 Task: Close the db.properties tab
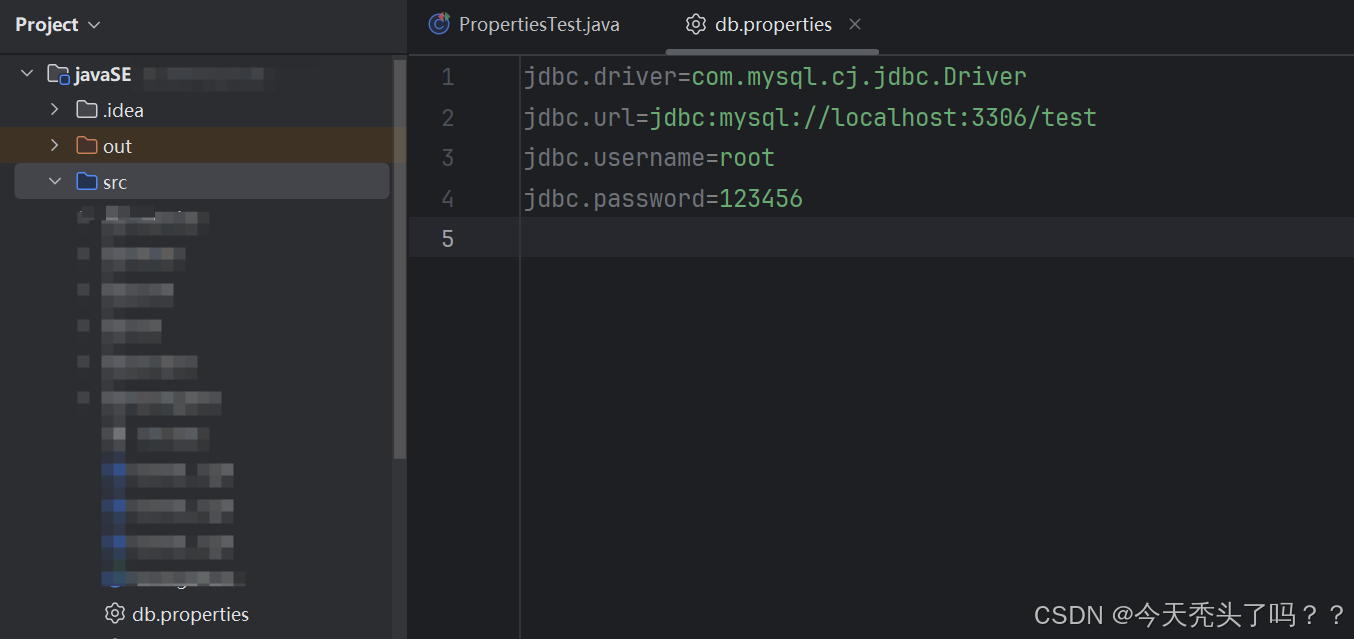point(855,23)
